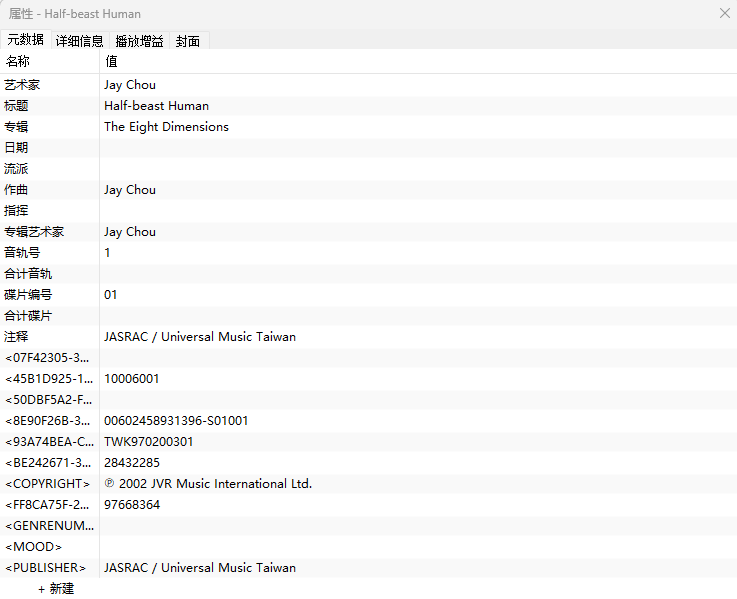Click the empty 指挥 value field
Image resolution: width=737 pixels, height=599 pixels.
418,211
